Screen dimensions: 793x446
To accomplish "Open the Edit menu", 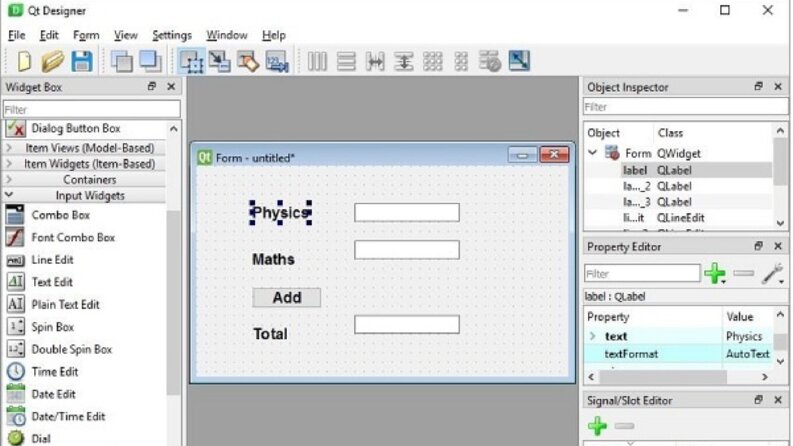I will click(49, 35).
